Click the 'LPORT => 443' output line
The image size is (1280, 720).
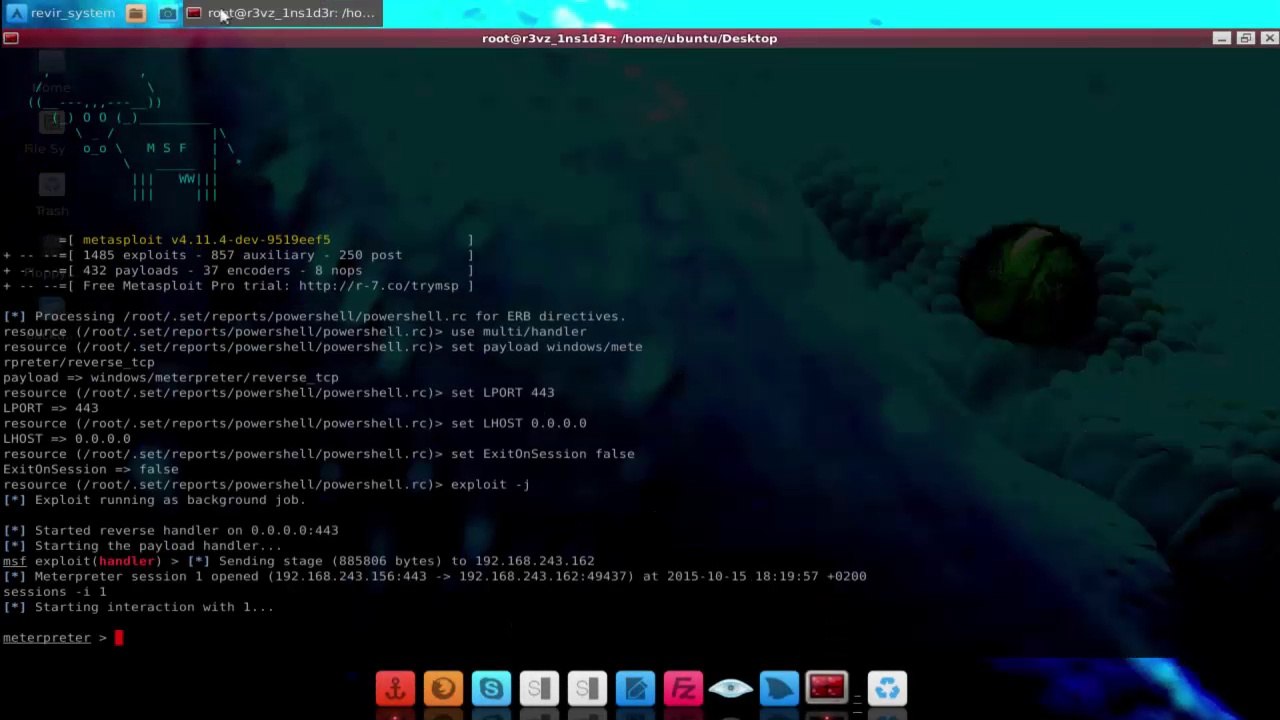51,408
